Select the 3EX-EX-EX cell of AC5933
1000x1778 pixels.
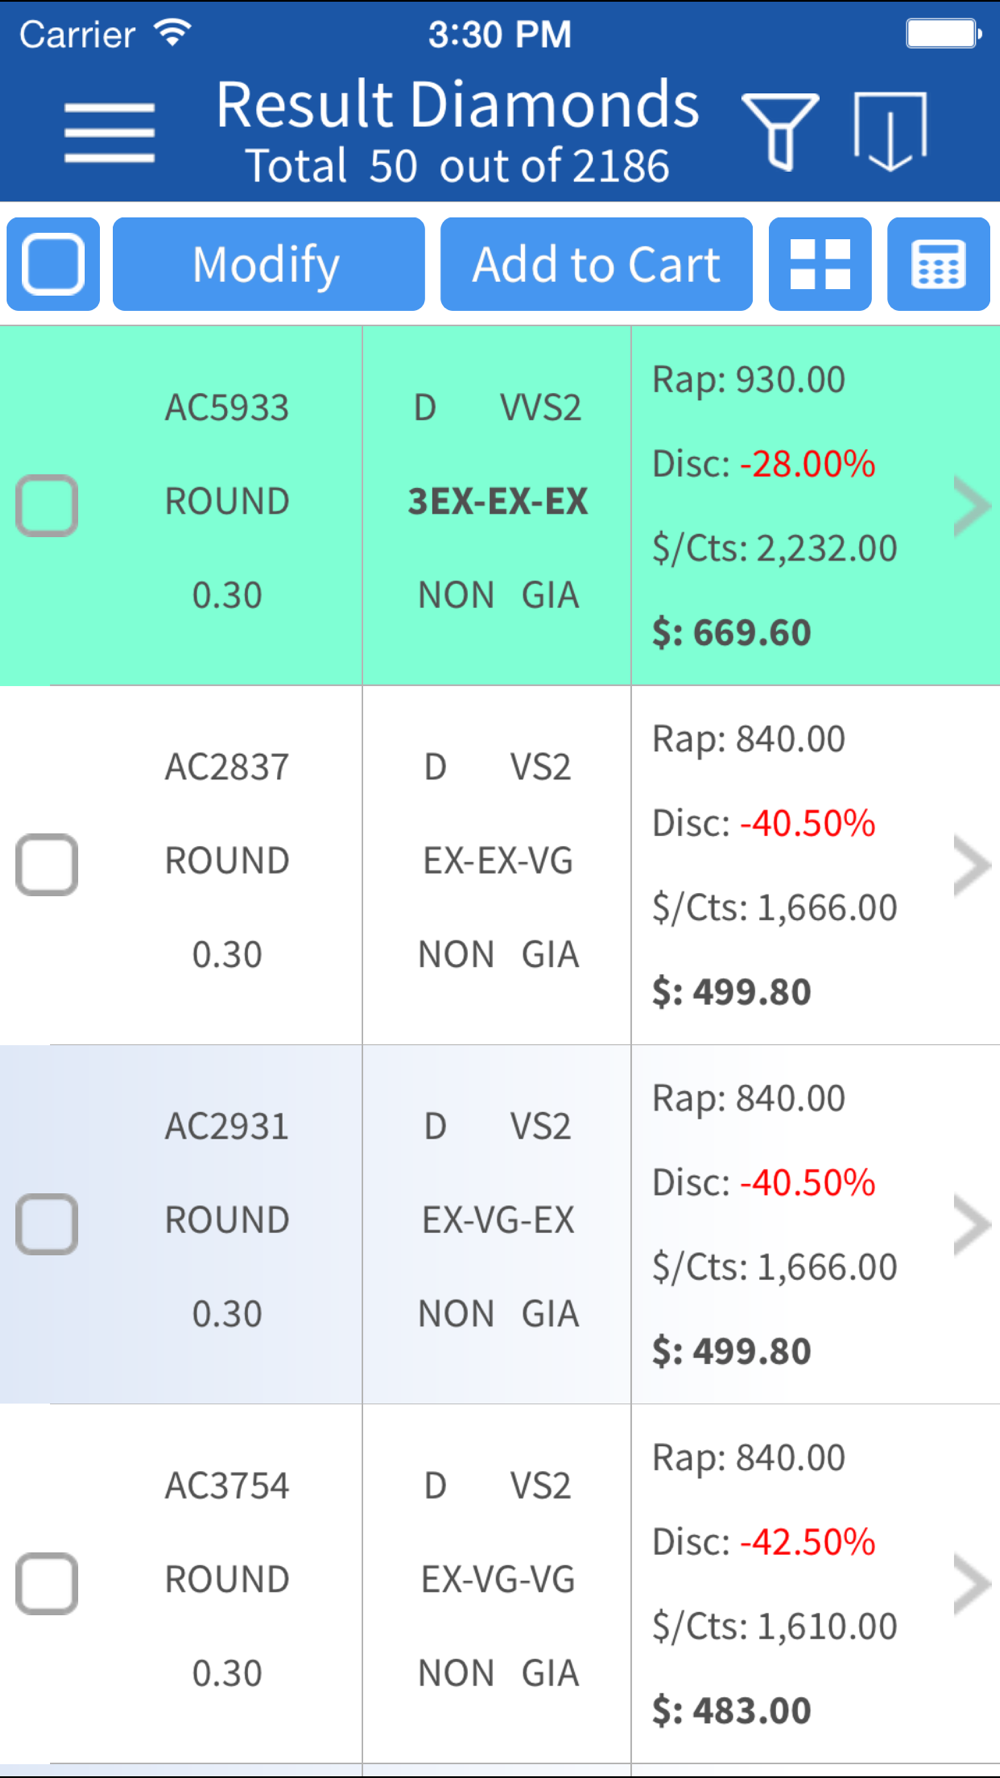tap(498, 501)
